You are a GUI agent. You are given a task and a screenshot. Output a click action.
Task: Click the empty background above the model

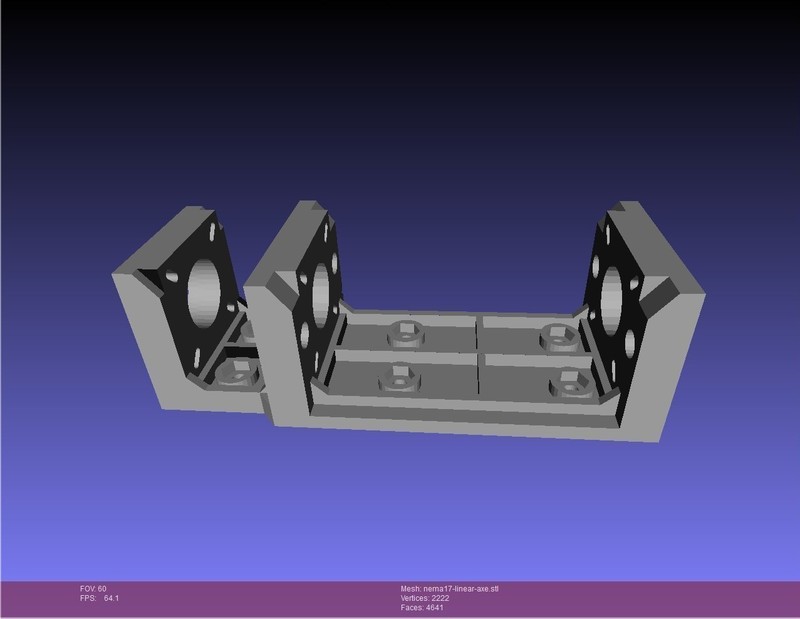(x=400, y=100)
